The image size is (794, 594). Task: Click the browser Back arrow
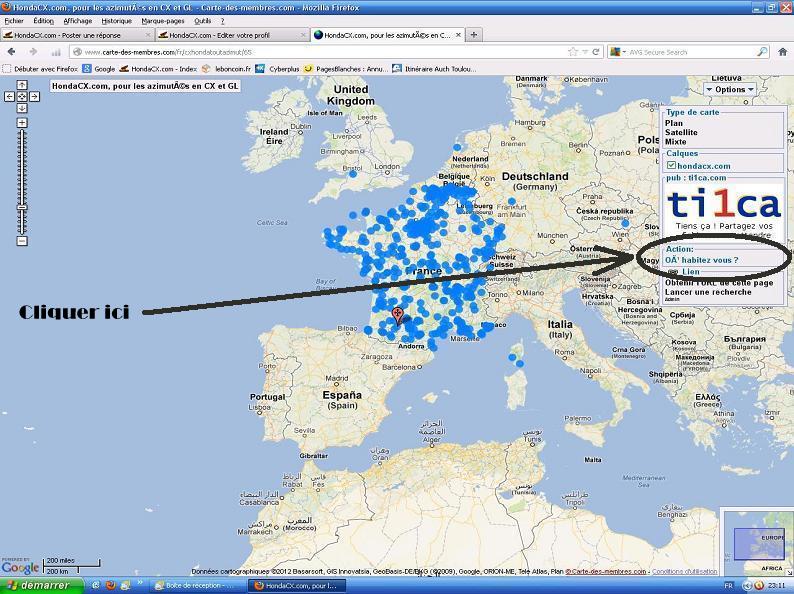coord(12,52)
